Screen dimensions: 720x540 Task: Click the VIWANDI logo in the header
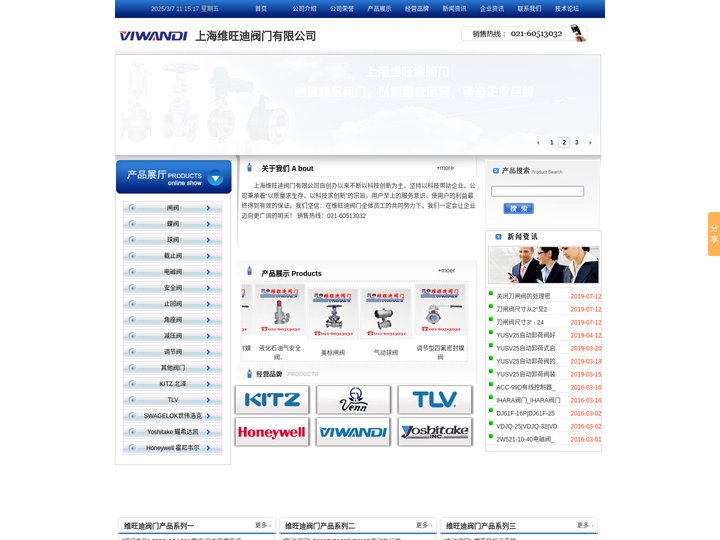tap(153, 36)
